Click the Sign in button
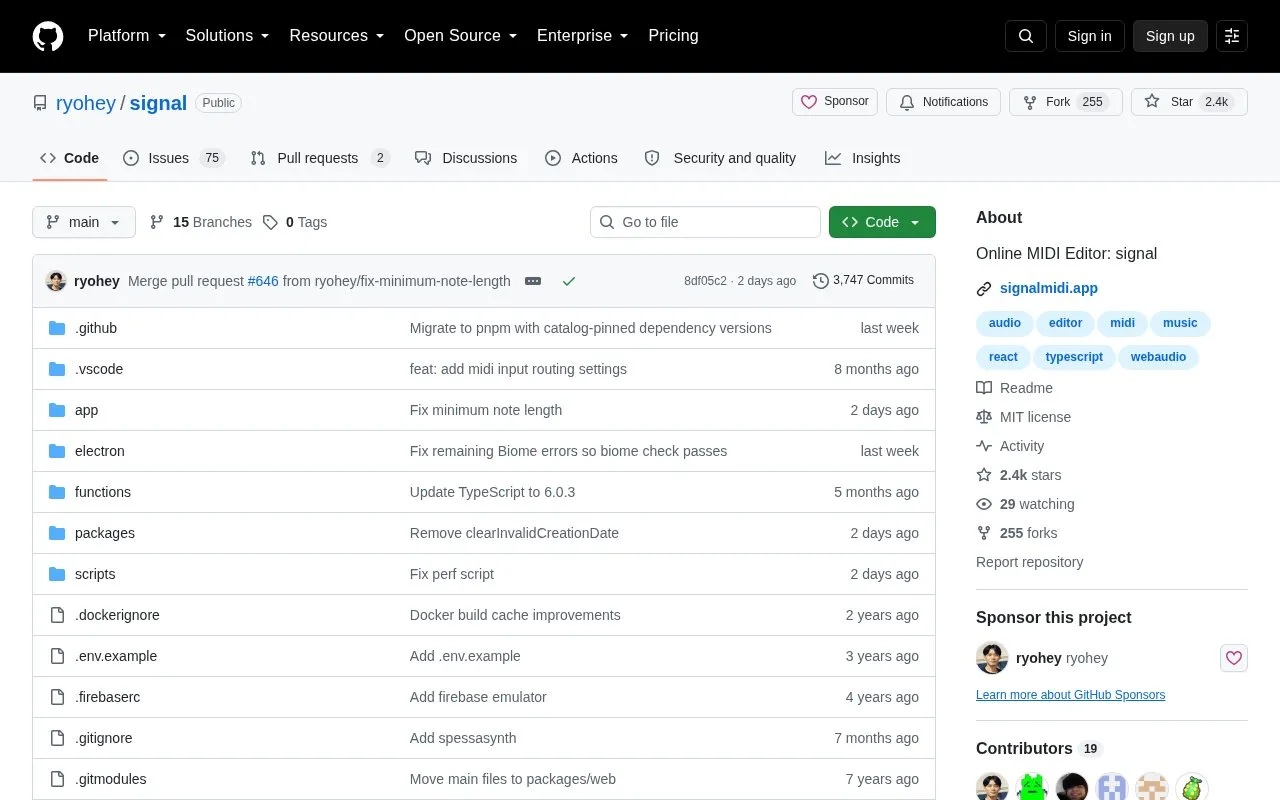Screen dimensions: 1280x800 pos(1089,36)
